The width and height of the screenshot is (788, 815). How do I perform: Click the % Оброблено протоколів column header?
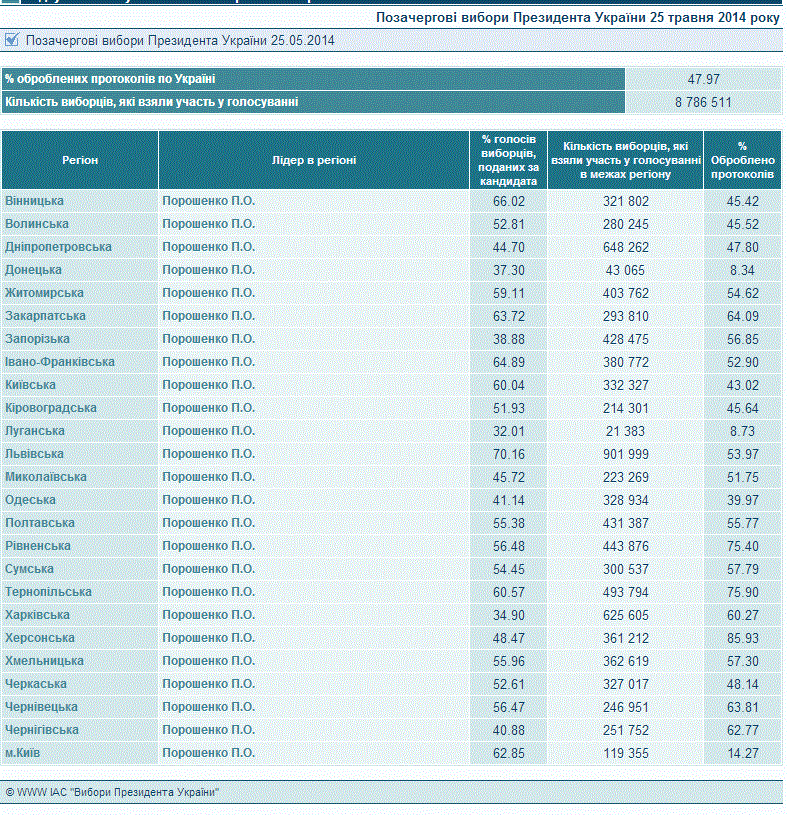click(742, 160)
